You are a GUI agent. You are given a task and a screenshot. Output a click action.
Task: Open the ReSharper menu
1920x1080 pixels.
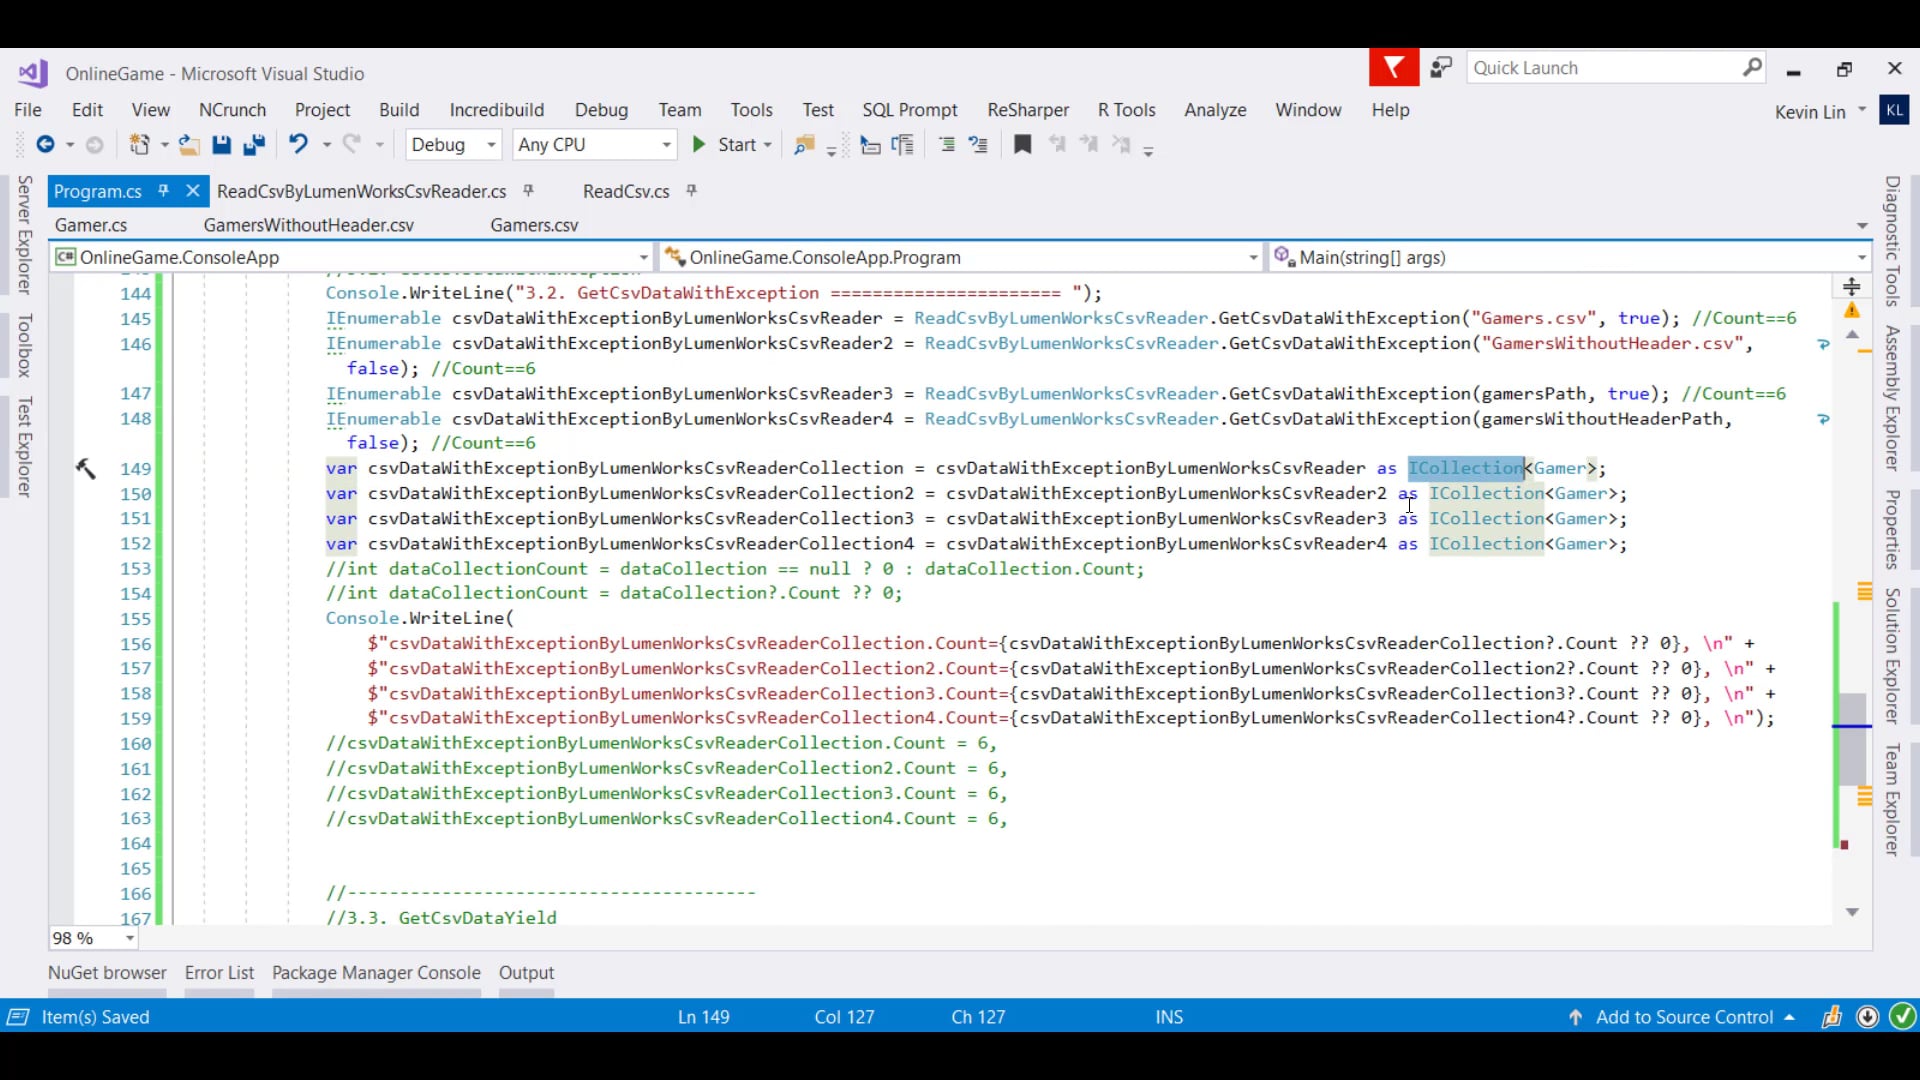[1027, 110]
